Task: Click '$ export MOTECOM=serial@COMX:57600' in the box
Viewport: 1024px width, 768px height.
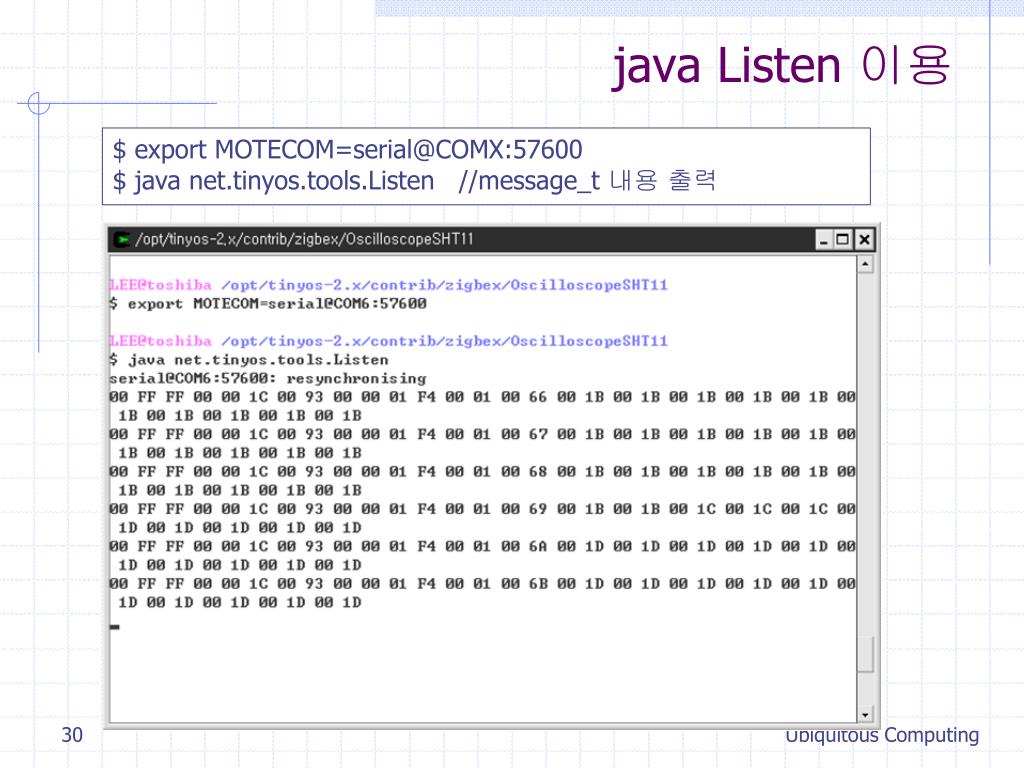Action: 347,150
